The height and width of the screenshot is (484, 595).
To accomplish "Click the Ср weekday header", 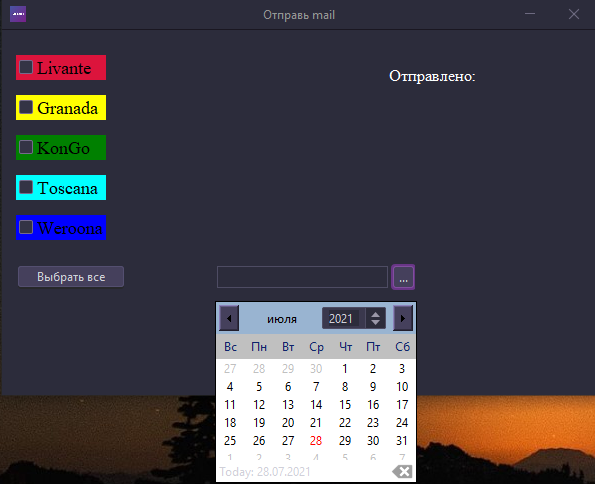I will pyautogui.click(x=316, y=347).
